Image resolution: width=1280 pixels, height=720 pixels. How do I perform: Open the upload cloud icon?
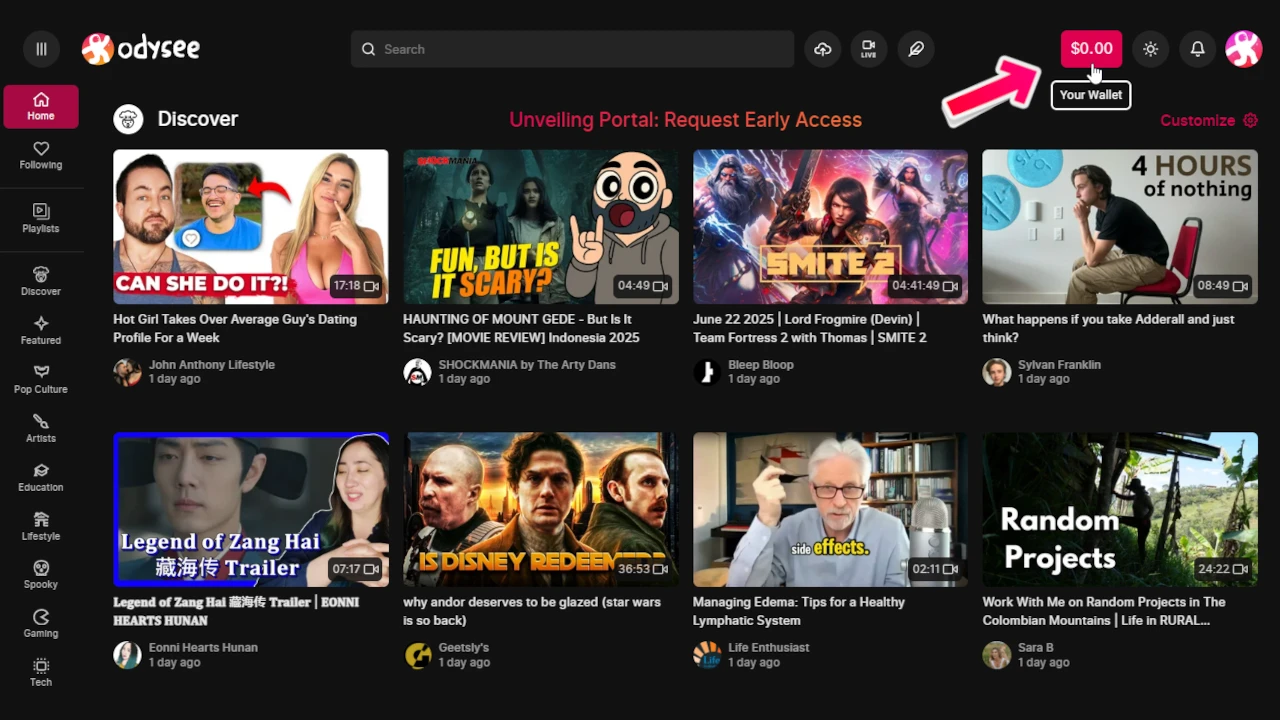[x=822, y=49]
